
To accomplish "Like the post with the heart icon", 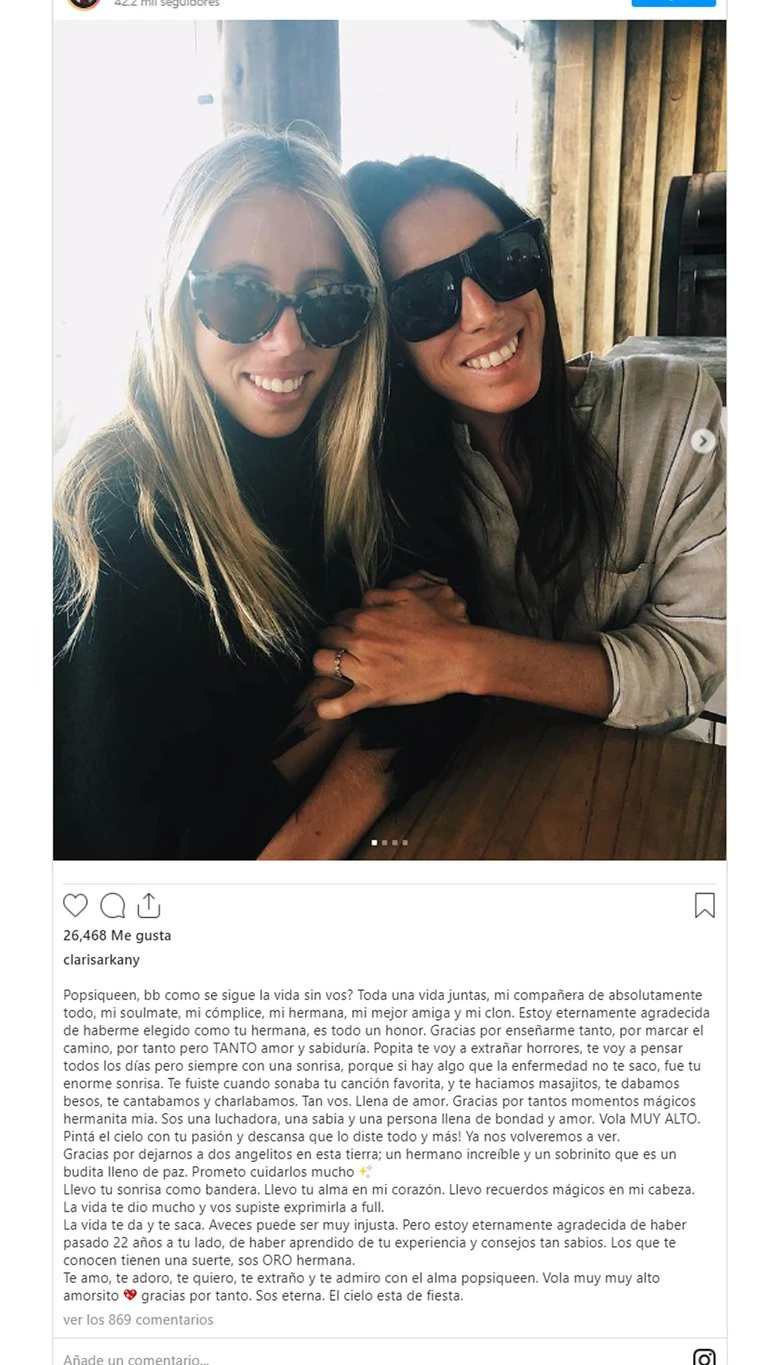I will click(75, 905).
